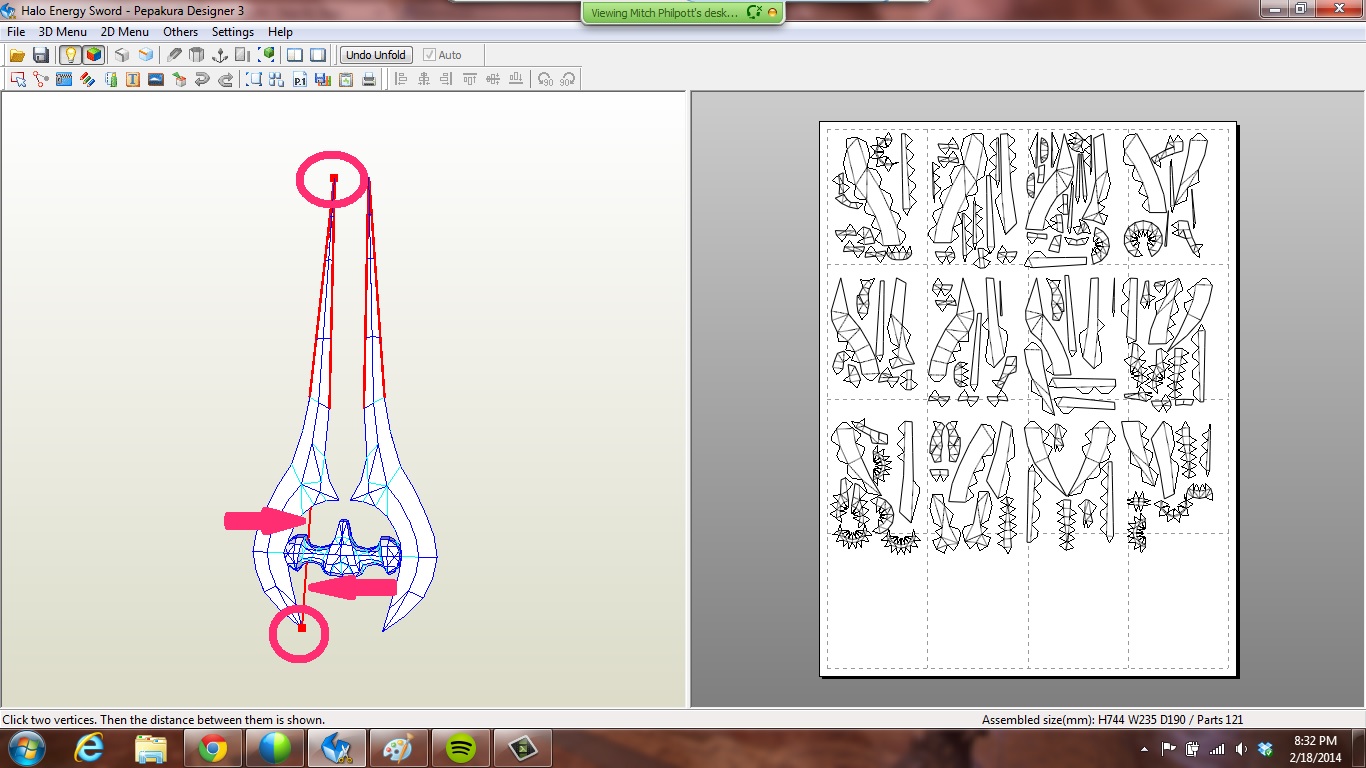Click the gray wireframe cube icon

[122, 55]
